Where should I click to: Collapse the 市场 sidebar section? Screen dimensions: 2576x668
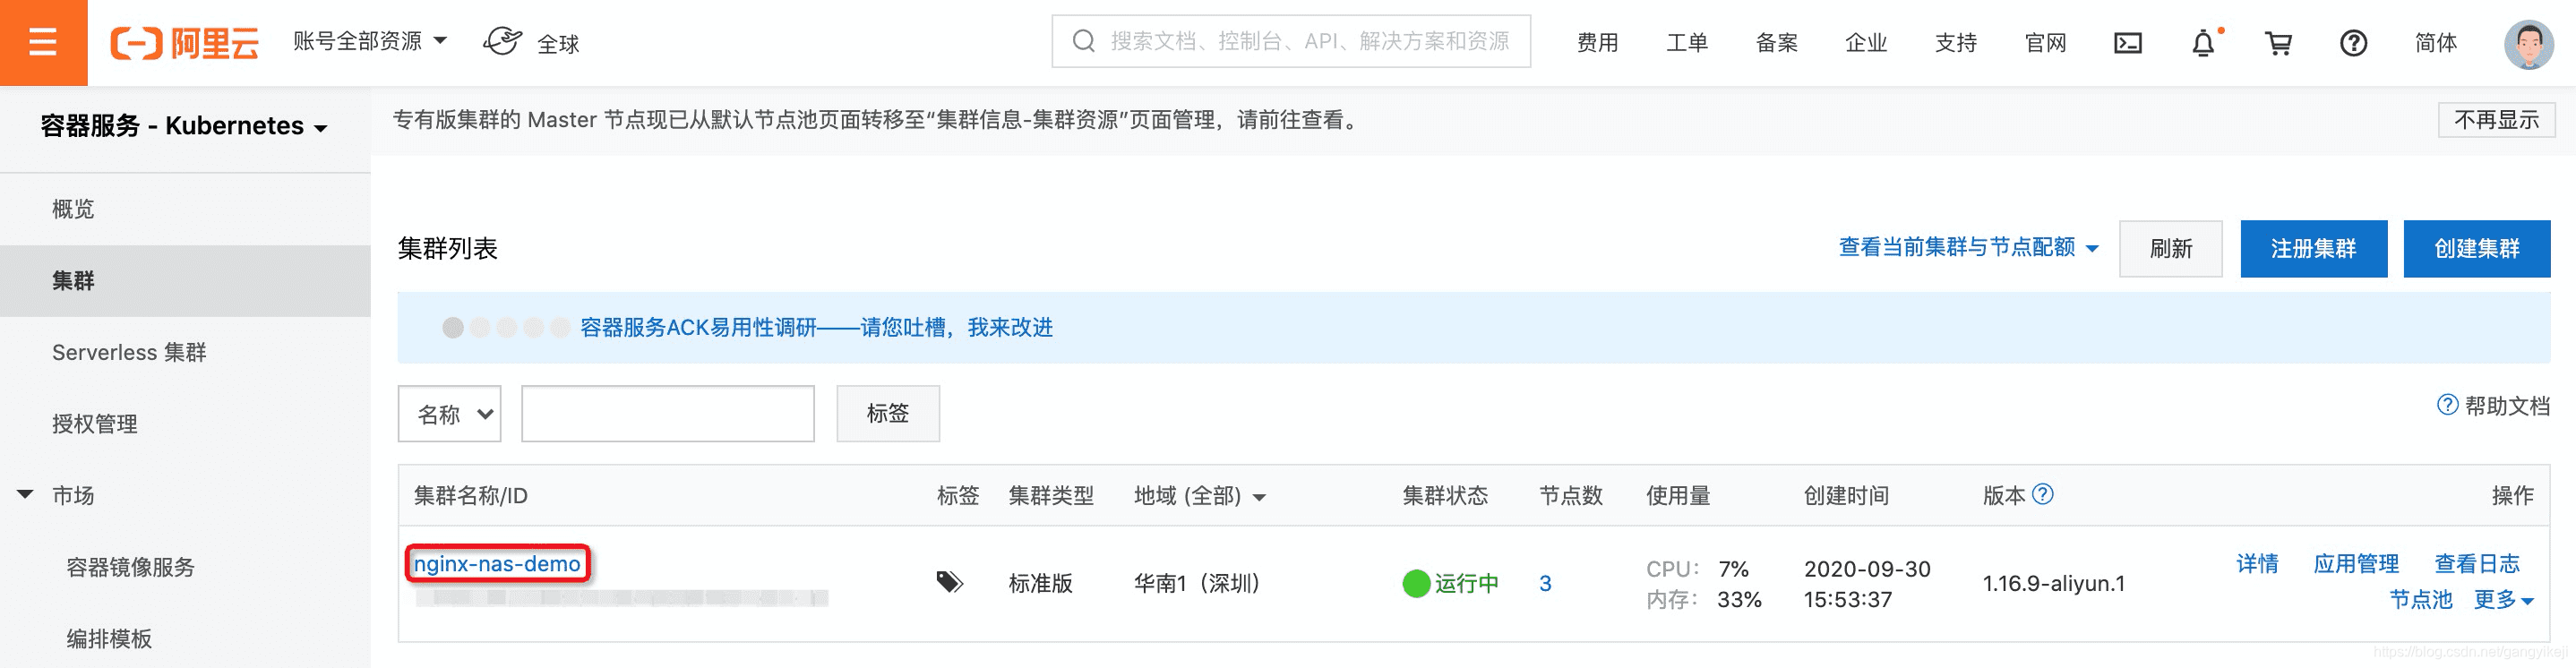coord(26,495)
